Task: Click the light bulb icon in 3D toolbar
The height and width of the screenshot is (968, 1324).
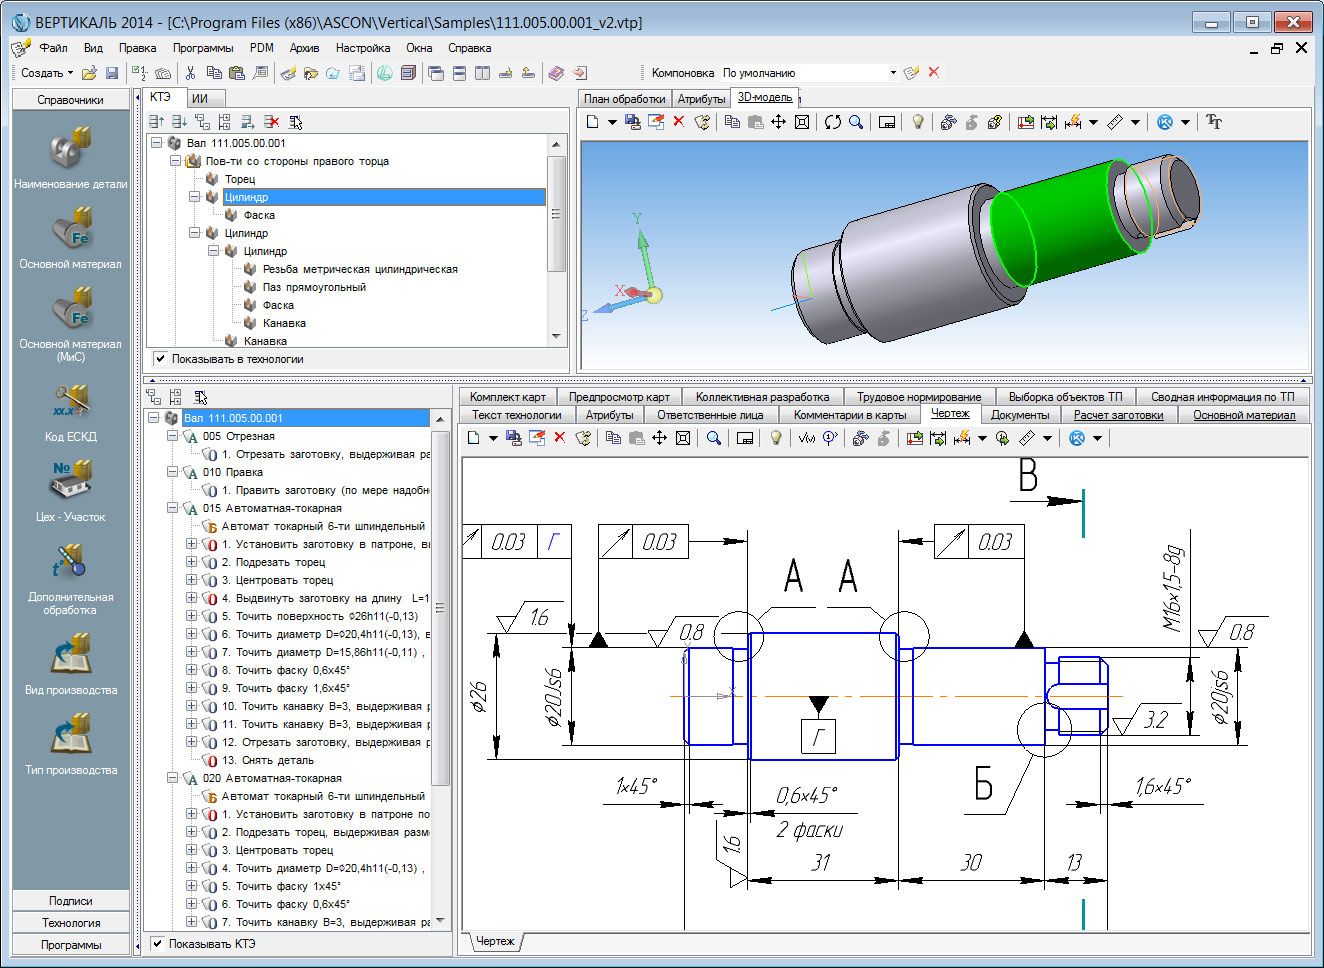Action: (917, 122)
